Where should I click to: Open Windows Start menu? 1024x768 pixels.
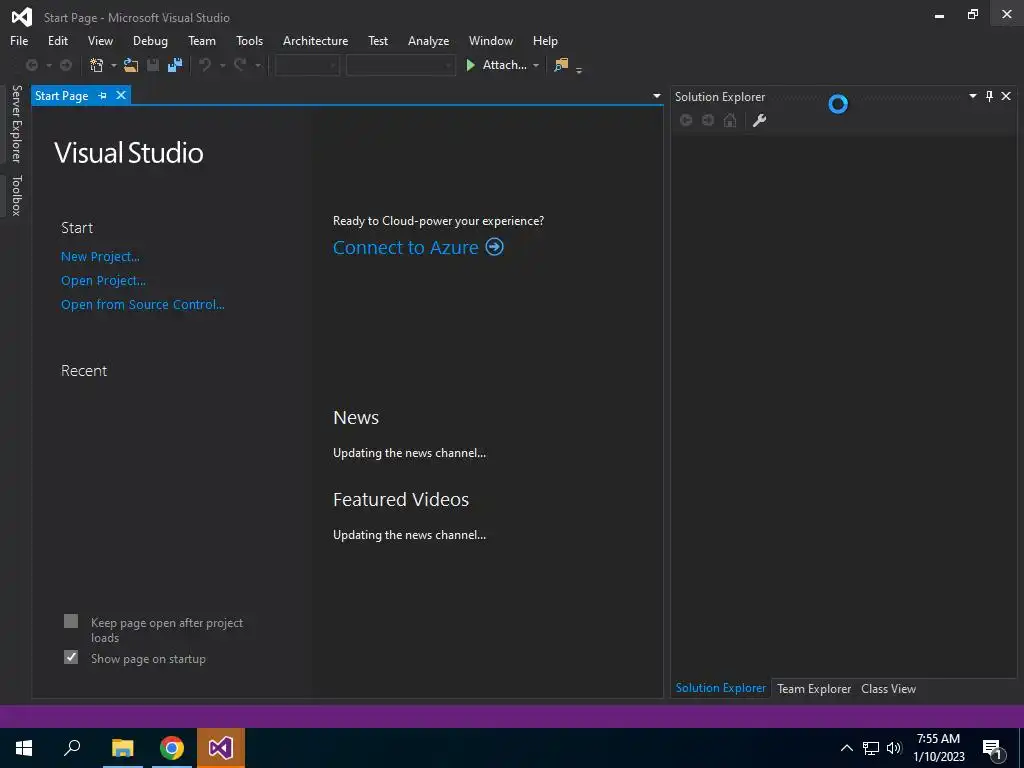click(x=24, y=748)
